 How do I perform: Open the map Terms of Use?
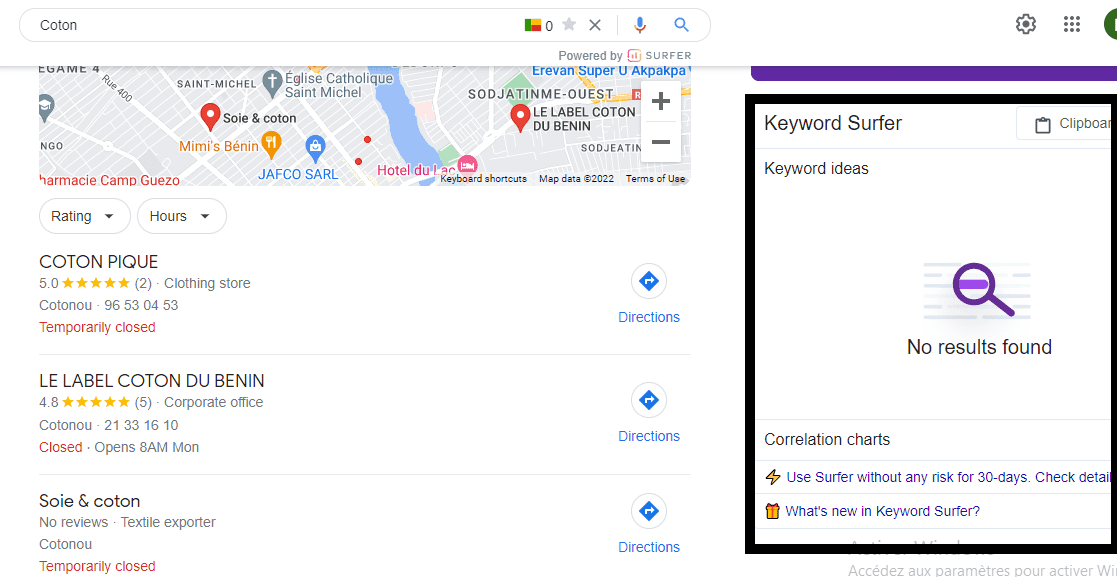pyautogui.click(x=655, y=179)
